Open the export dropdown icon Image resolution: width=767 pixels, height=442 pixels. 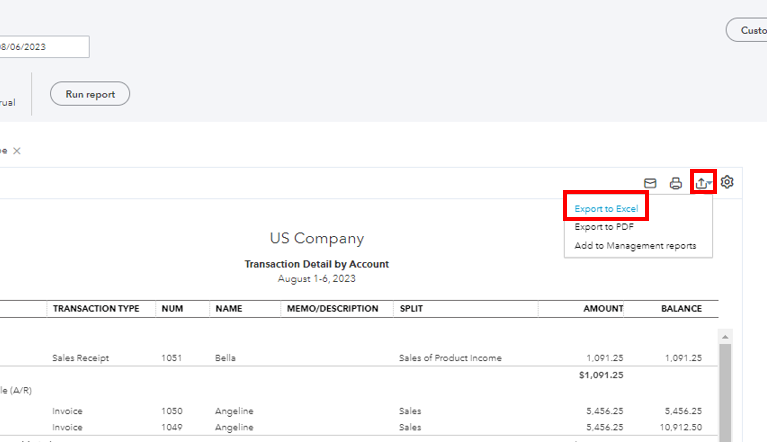[703, 183]
